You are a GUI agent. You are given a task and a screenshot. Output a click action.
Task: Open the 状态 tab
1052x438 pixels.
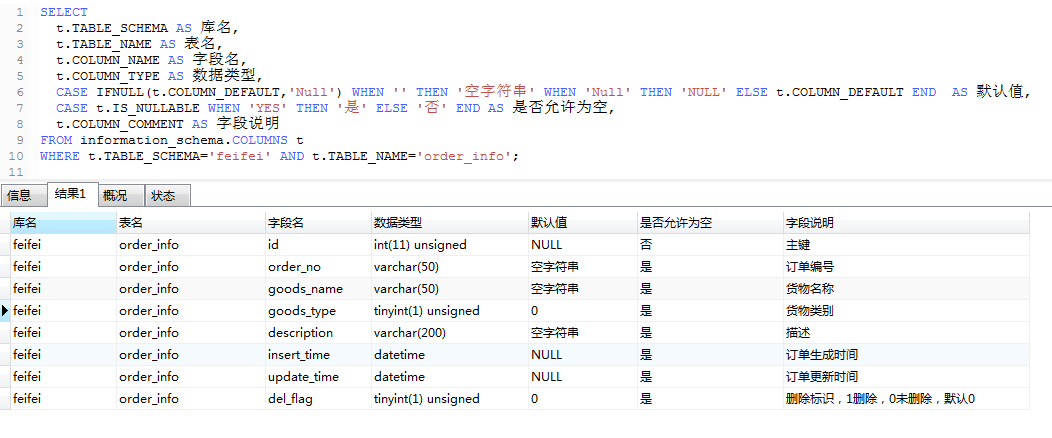pyautogui.click(x=168, y=195)
